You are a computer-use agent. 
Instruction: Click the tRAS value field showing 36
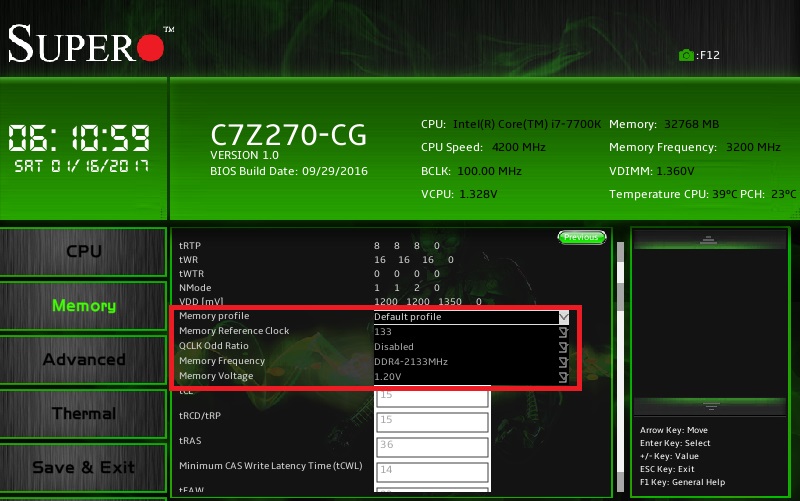tap(432, 446)
